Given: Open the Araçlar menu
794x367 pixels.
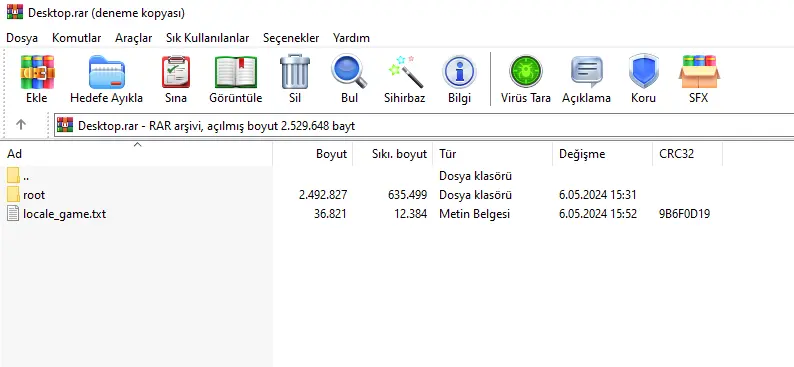Looking at the screenshot, I should tap(134, 38).
